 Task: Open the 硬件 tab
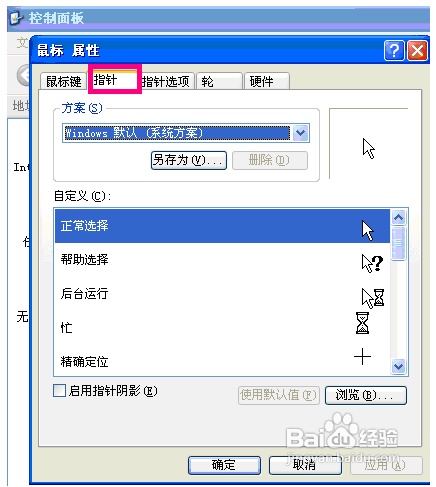267,81
